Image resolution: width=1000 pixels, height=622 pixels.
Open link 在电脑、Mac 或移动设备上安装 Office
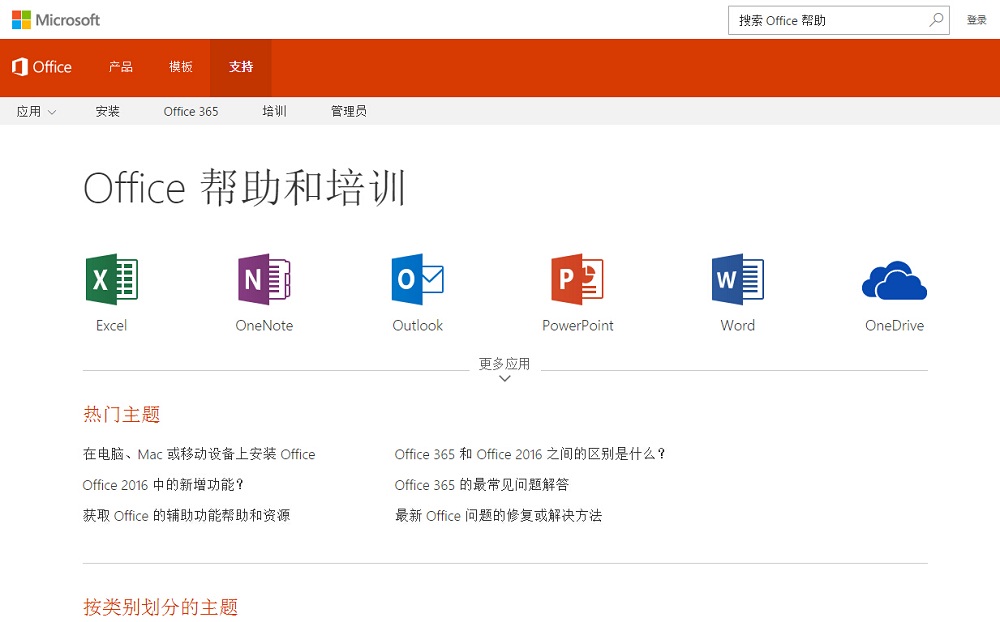[199, 454]
